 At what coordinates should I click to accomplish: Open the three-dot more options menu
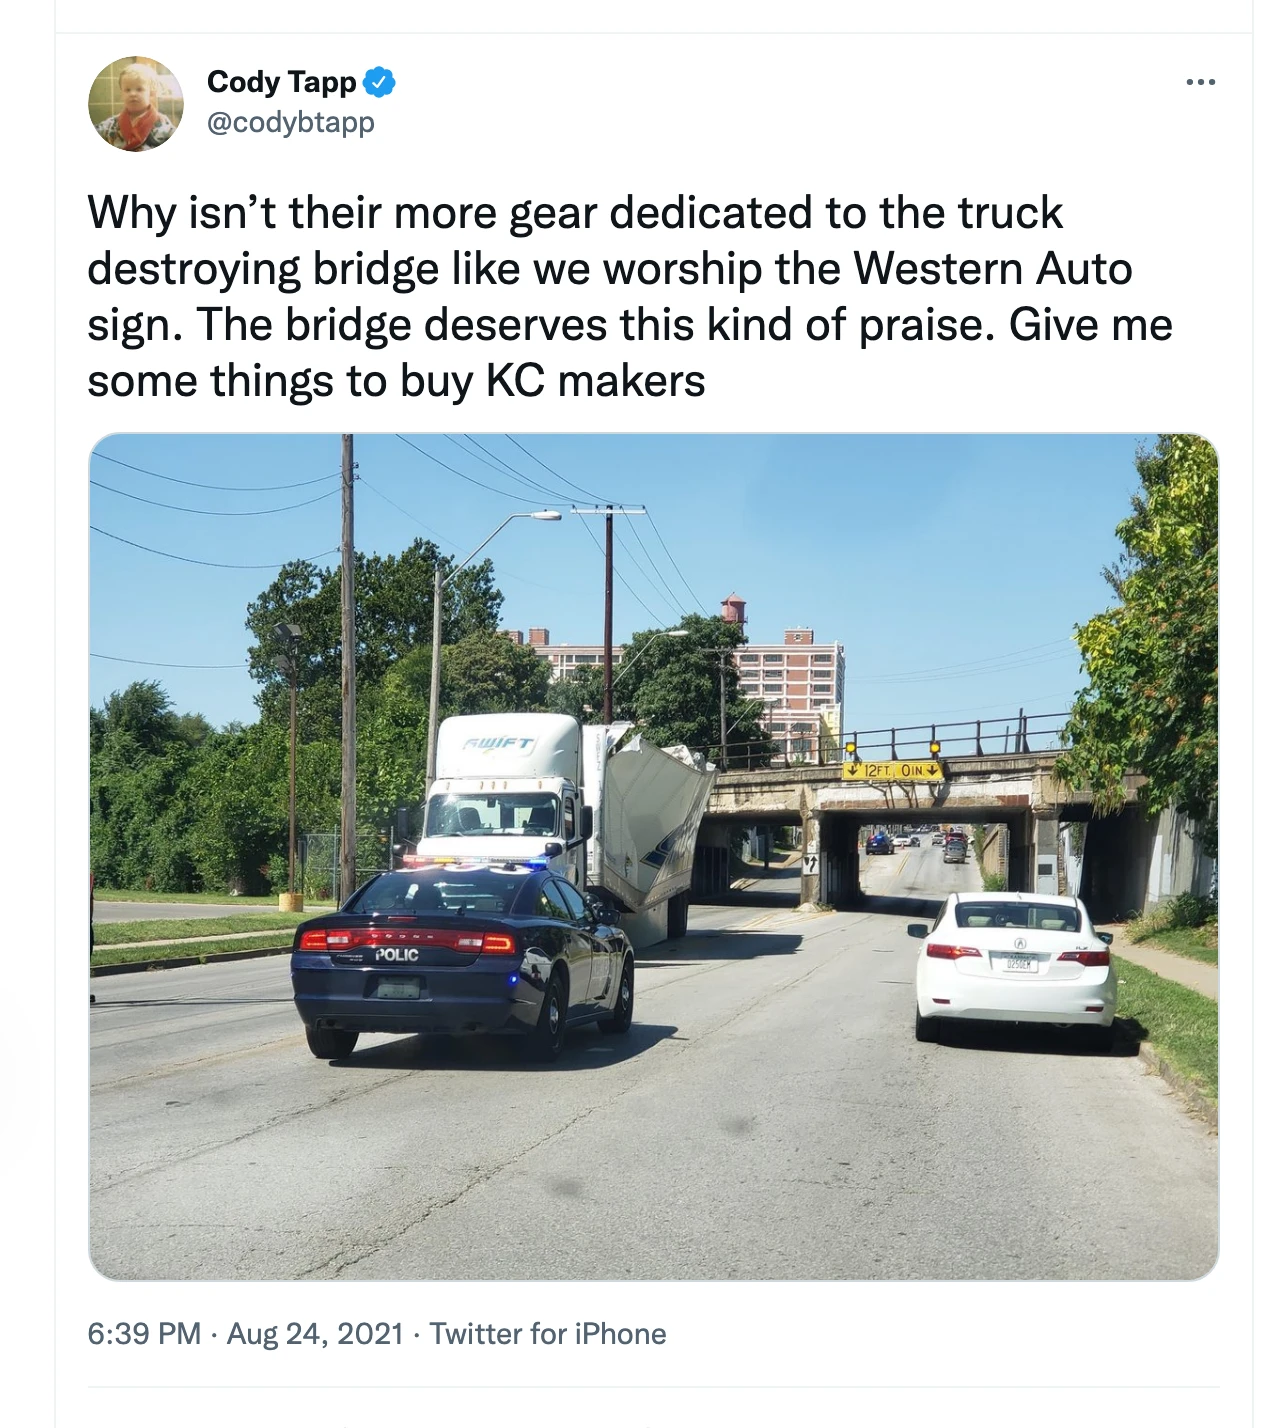coord(1200,82)
